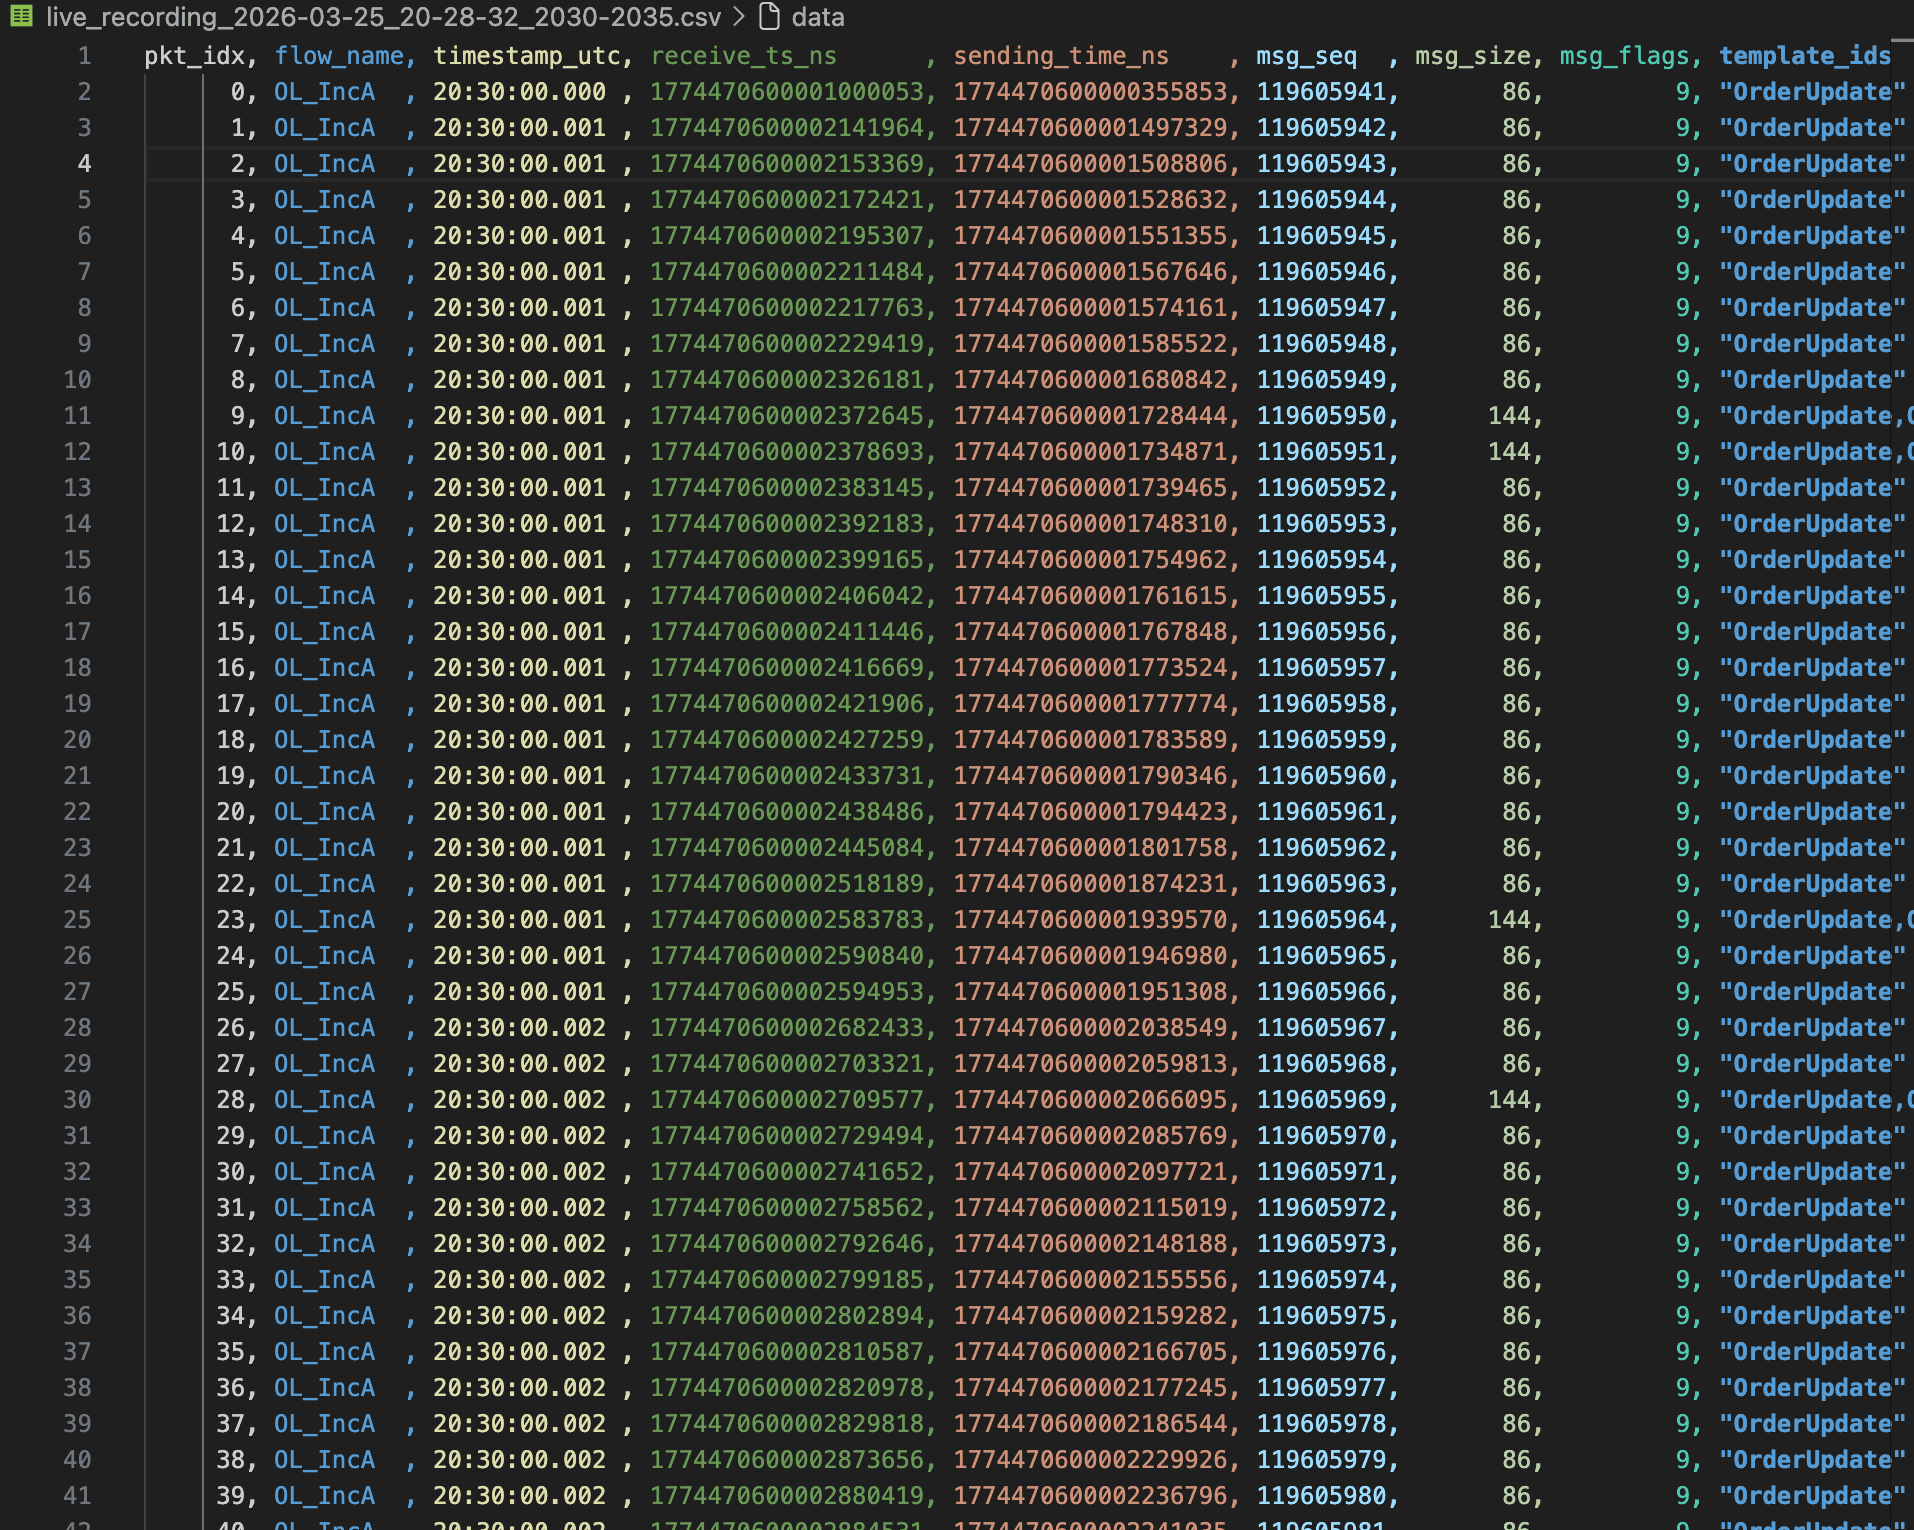Click the data document icon in breadcrumb
The image size is (1914, 1530).
(x=769, y=17)
